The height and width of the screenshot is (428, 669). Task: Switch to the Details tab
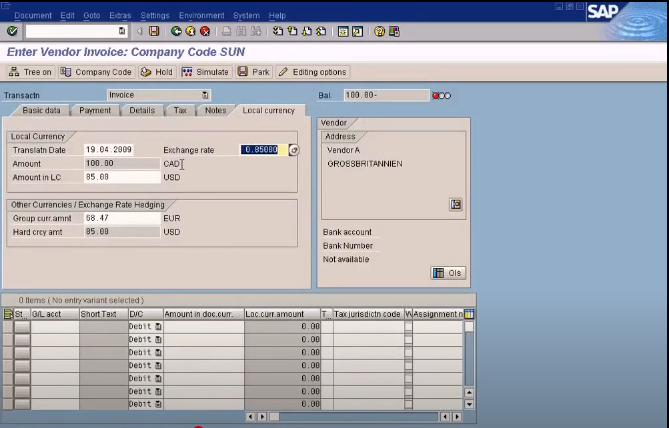142,111
